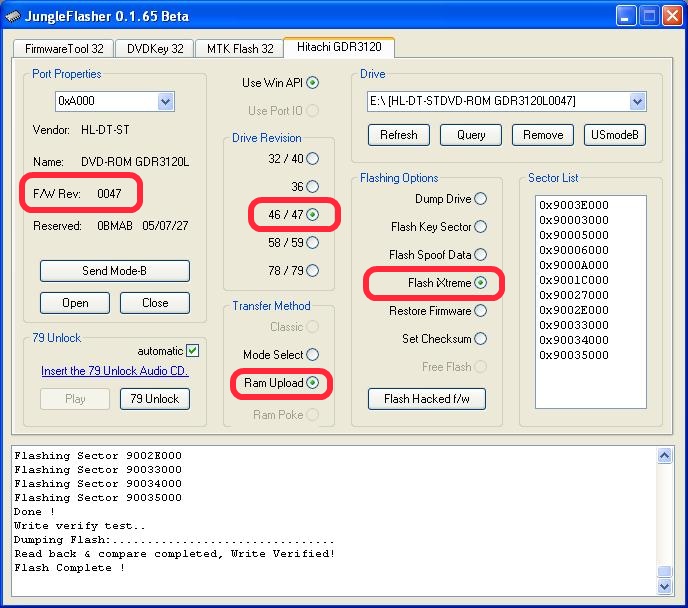Minimize the JungleFlasher window

tap(626, 17)
